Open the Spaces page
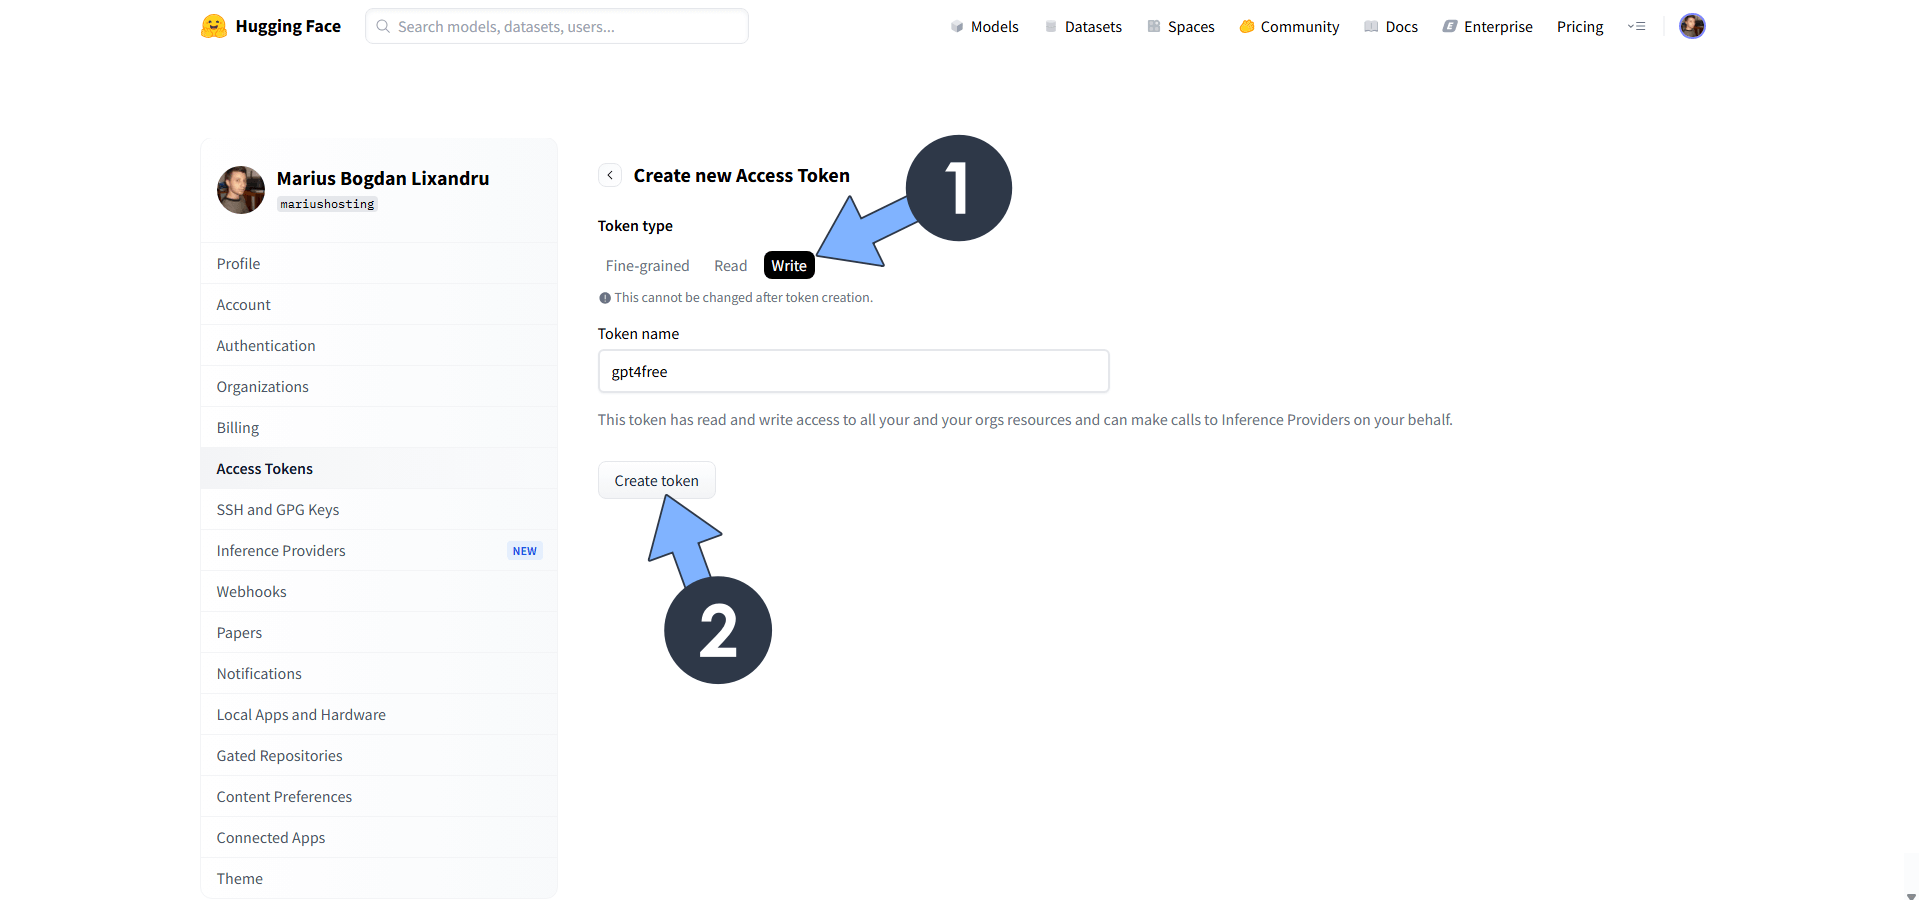1919x900 pixels. click(1180, 26)
